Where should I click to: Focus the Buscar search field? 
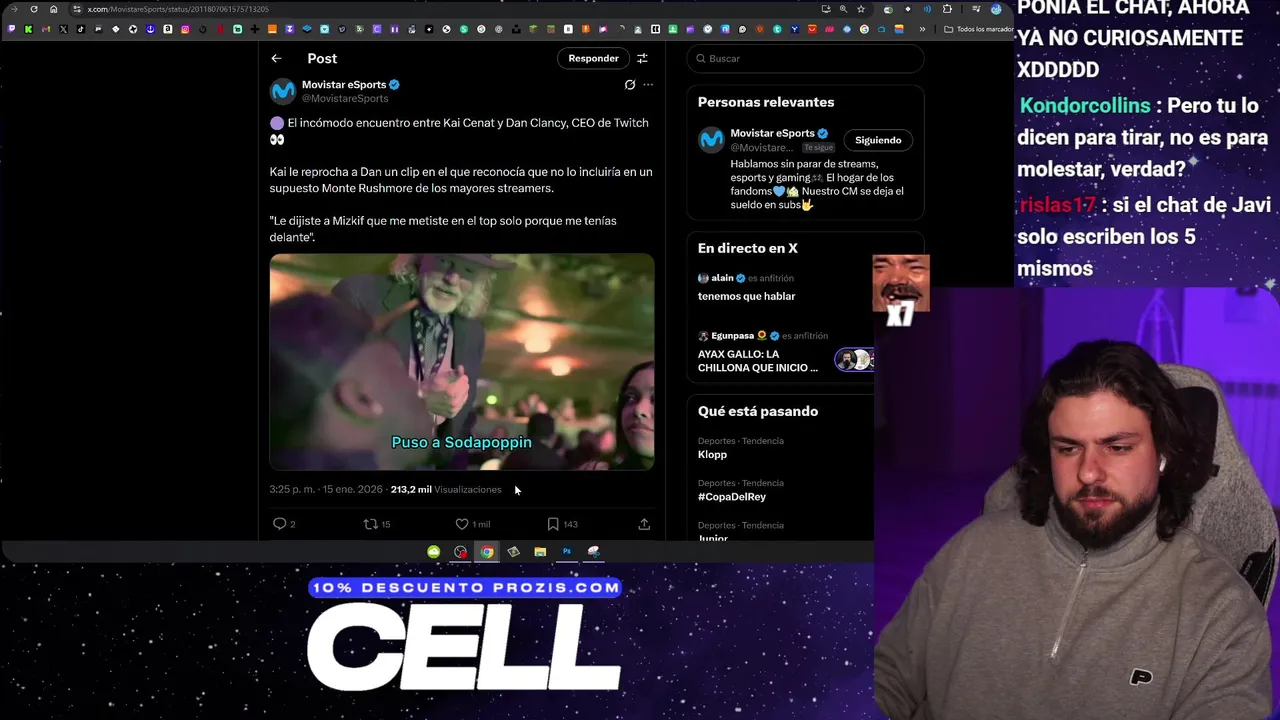[x=806, y=58]
